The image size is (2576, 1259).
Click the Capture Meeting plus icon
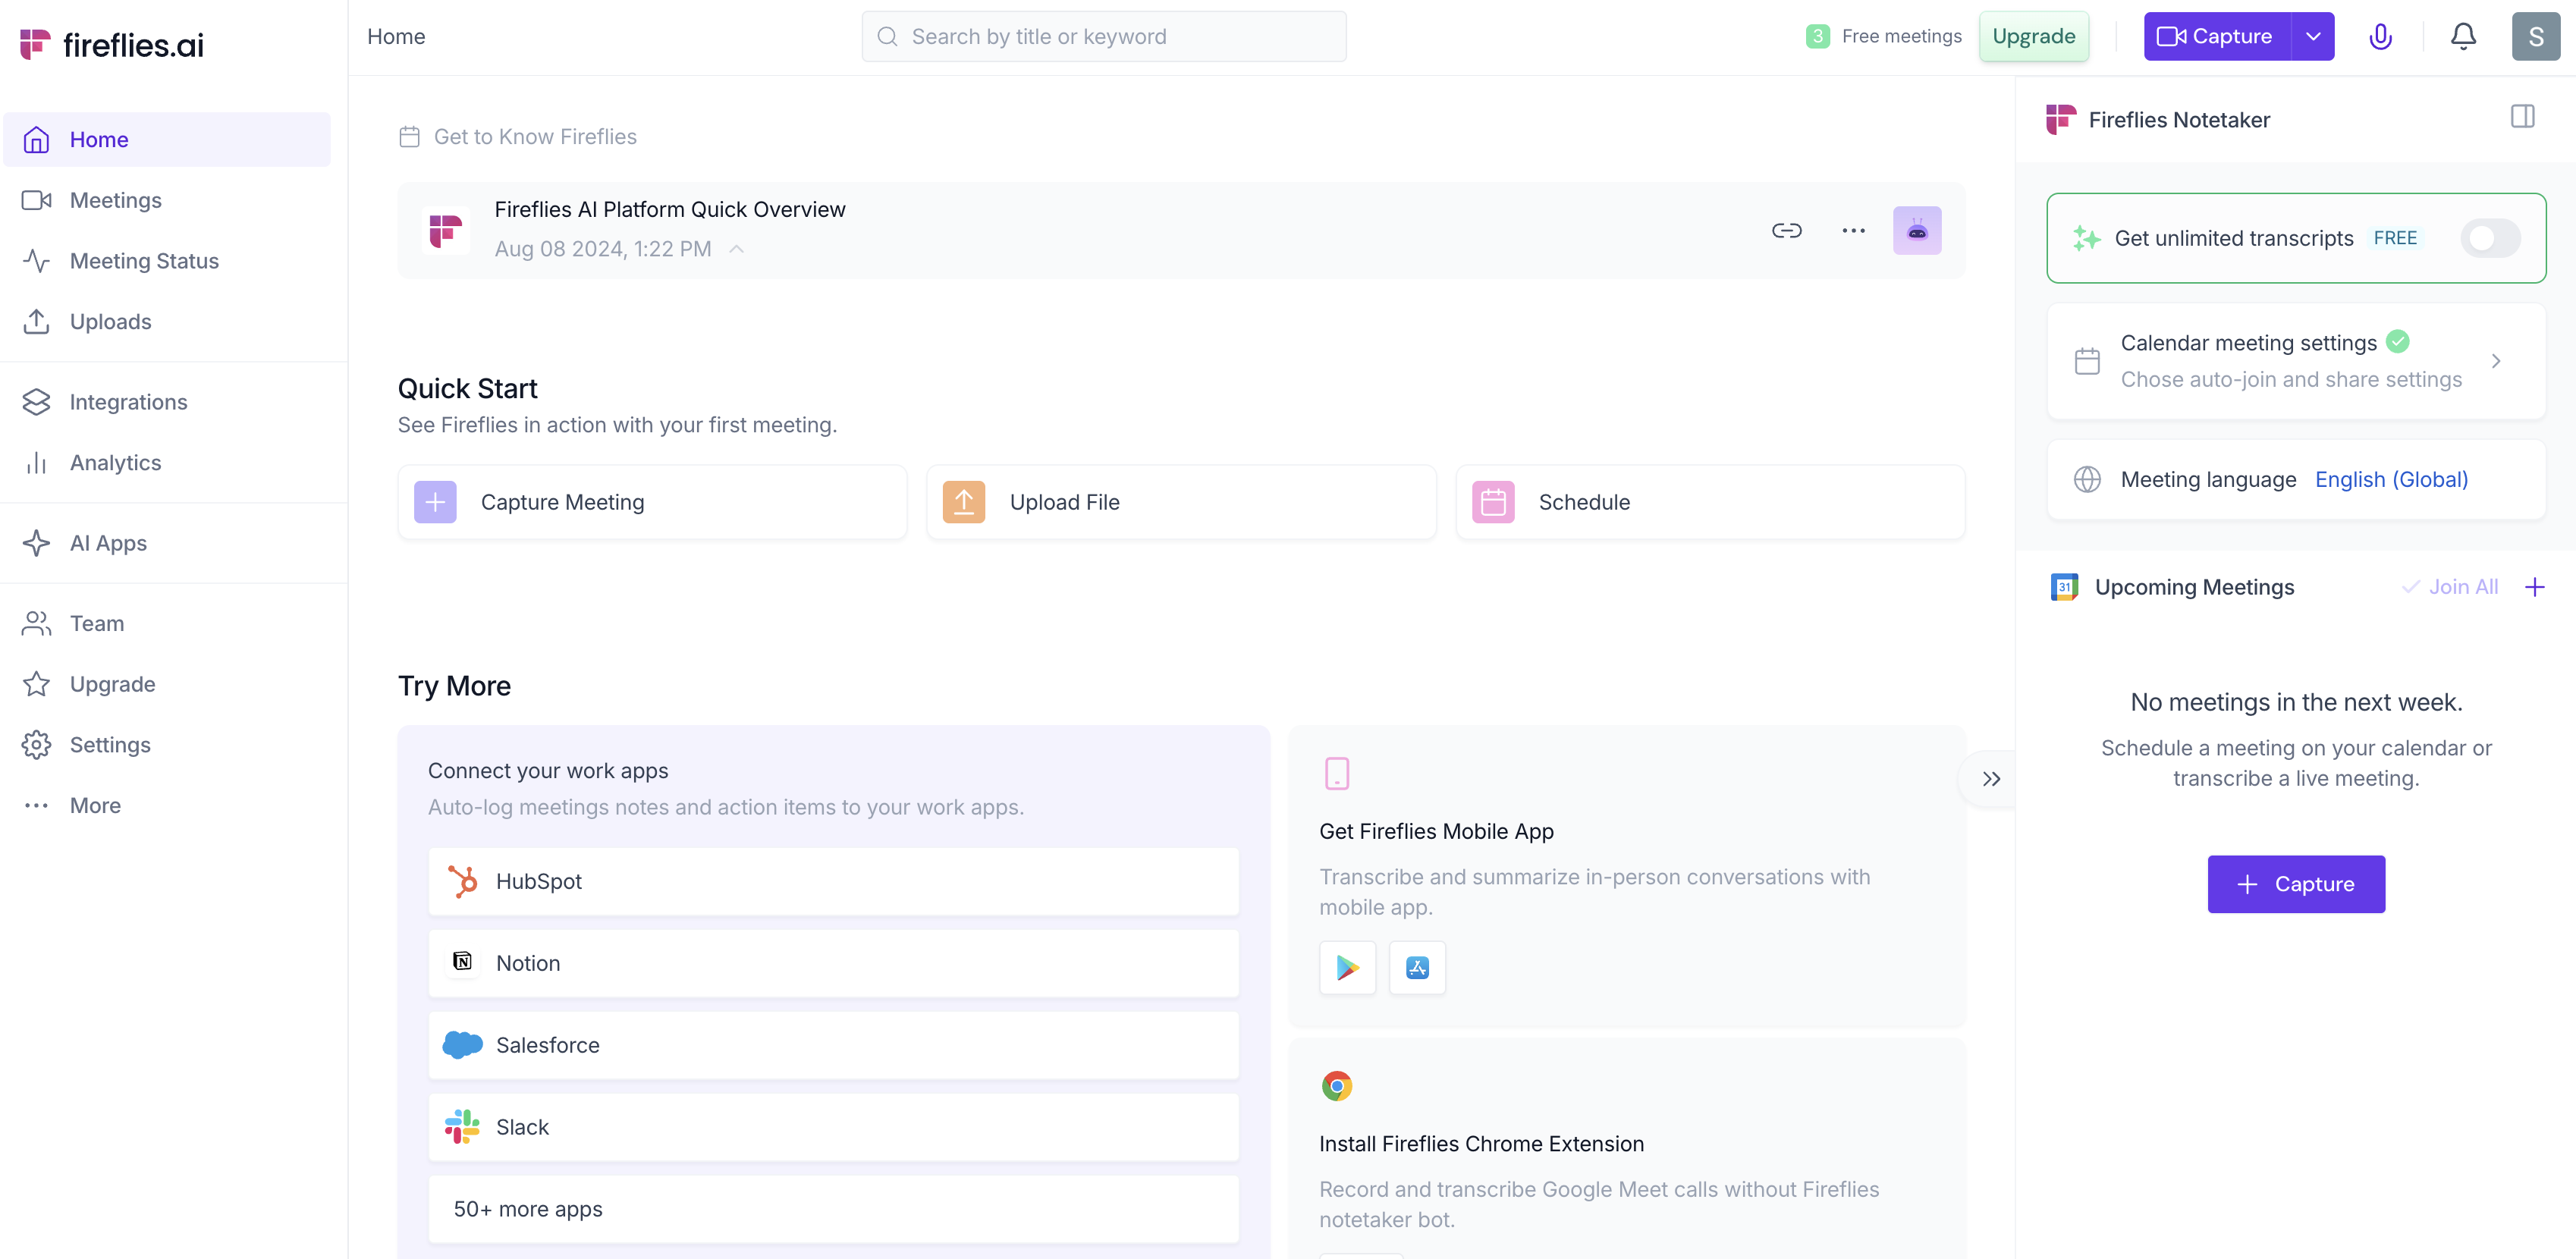435,502
